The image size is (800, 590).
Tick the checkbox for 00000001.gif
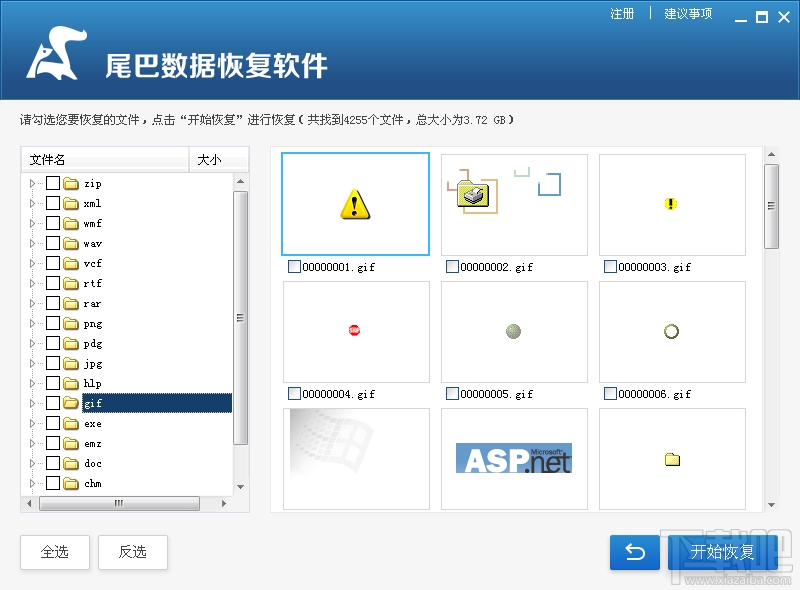pos(294,266)
